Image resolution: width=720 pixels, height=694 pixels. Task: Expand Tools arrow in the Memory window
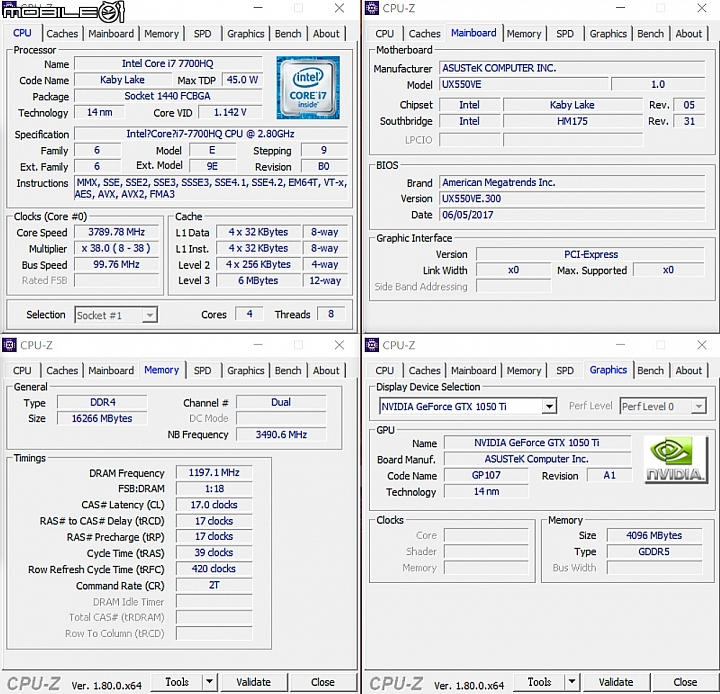tap(209, 682)
